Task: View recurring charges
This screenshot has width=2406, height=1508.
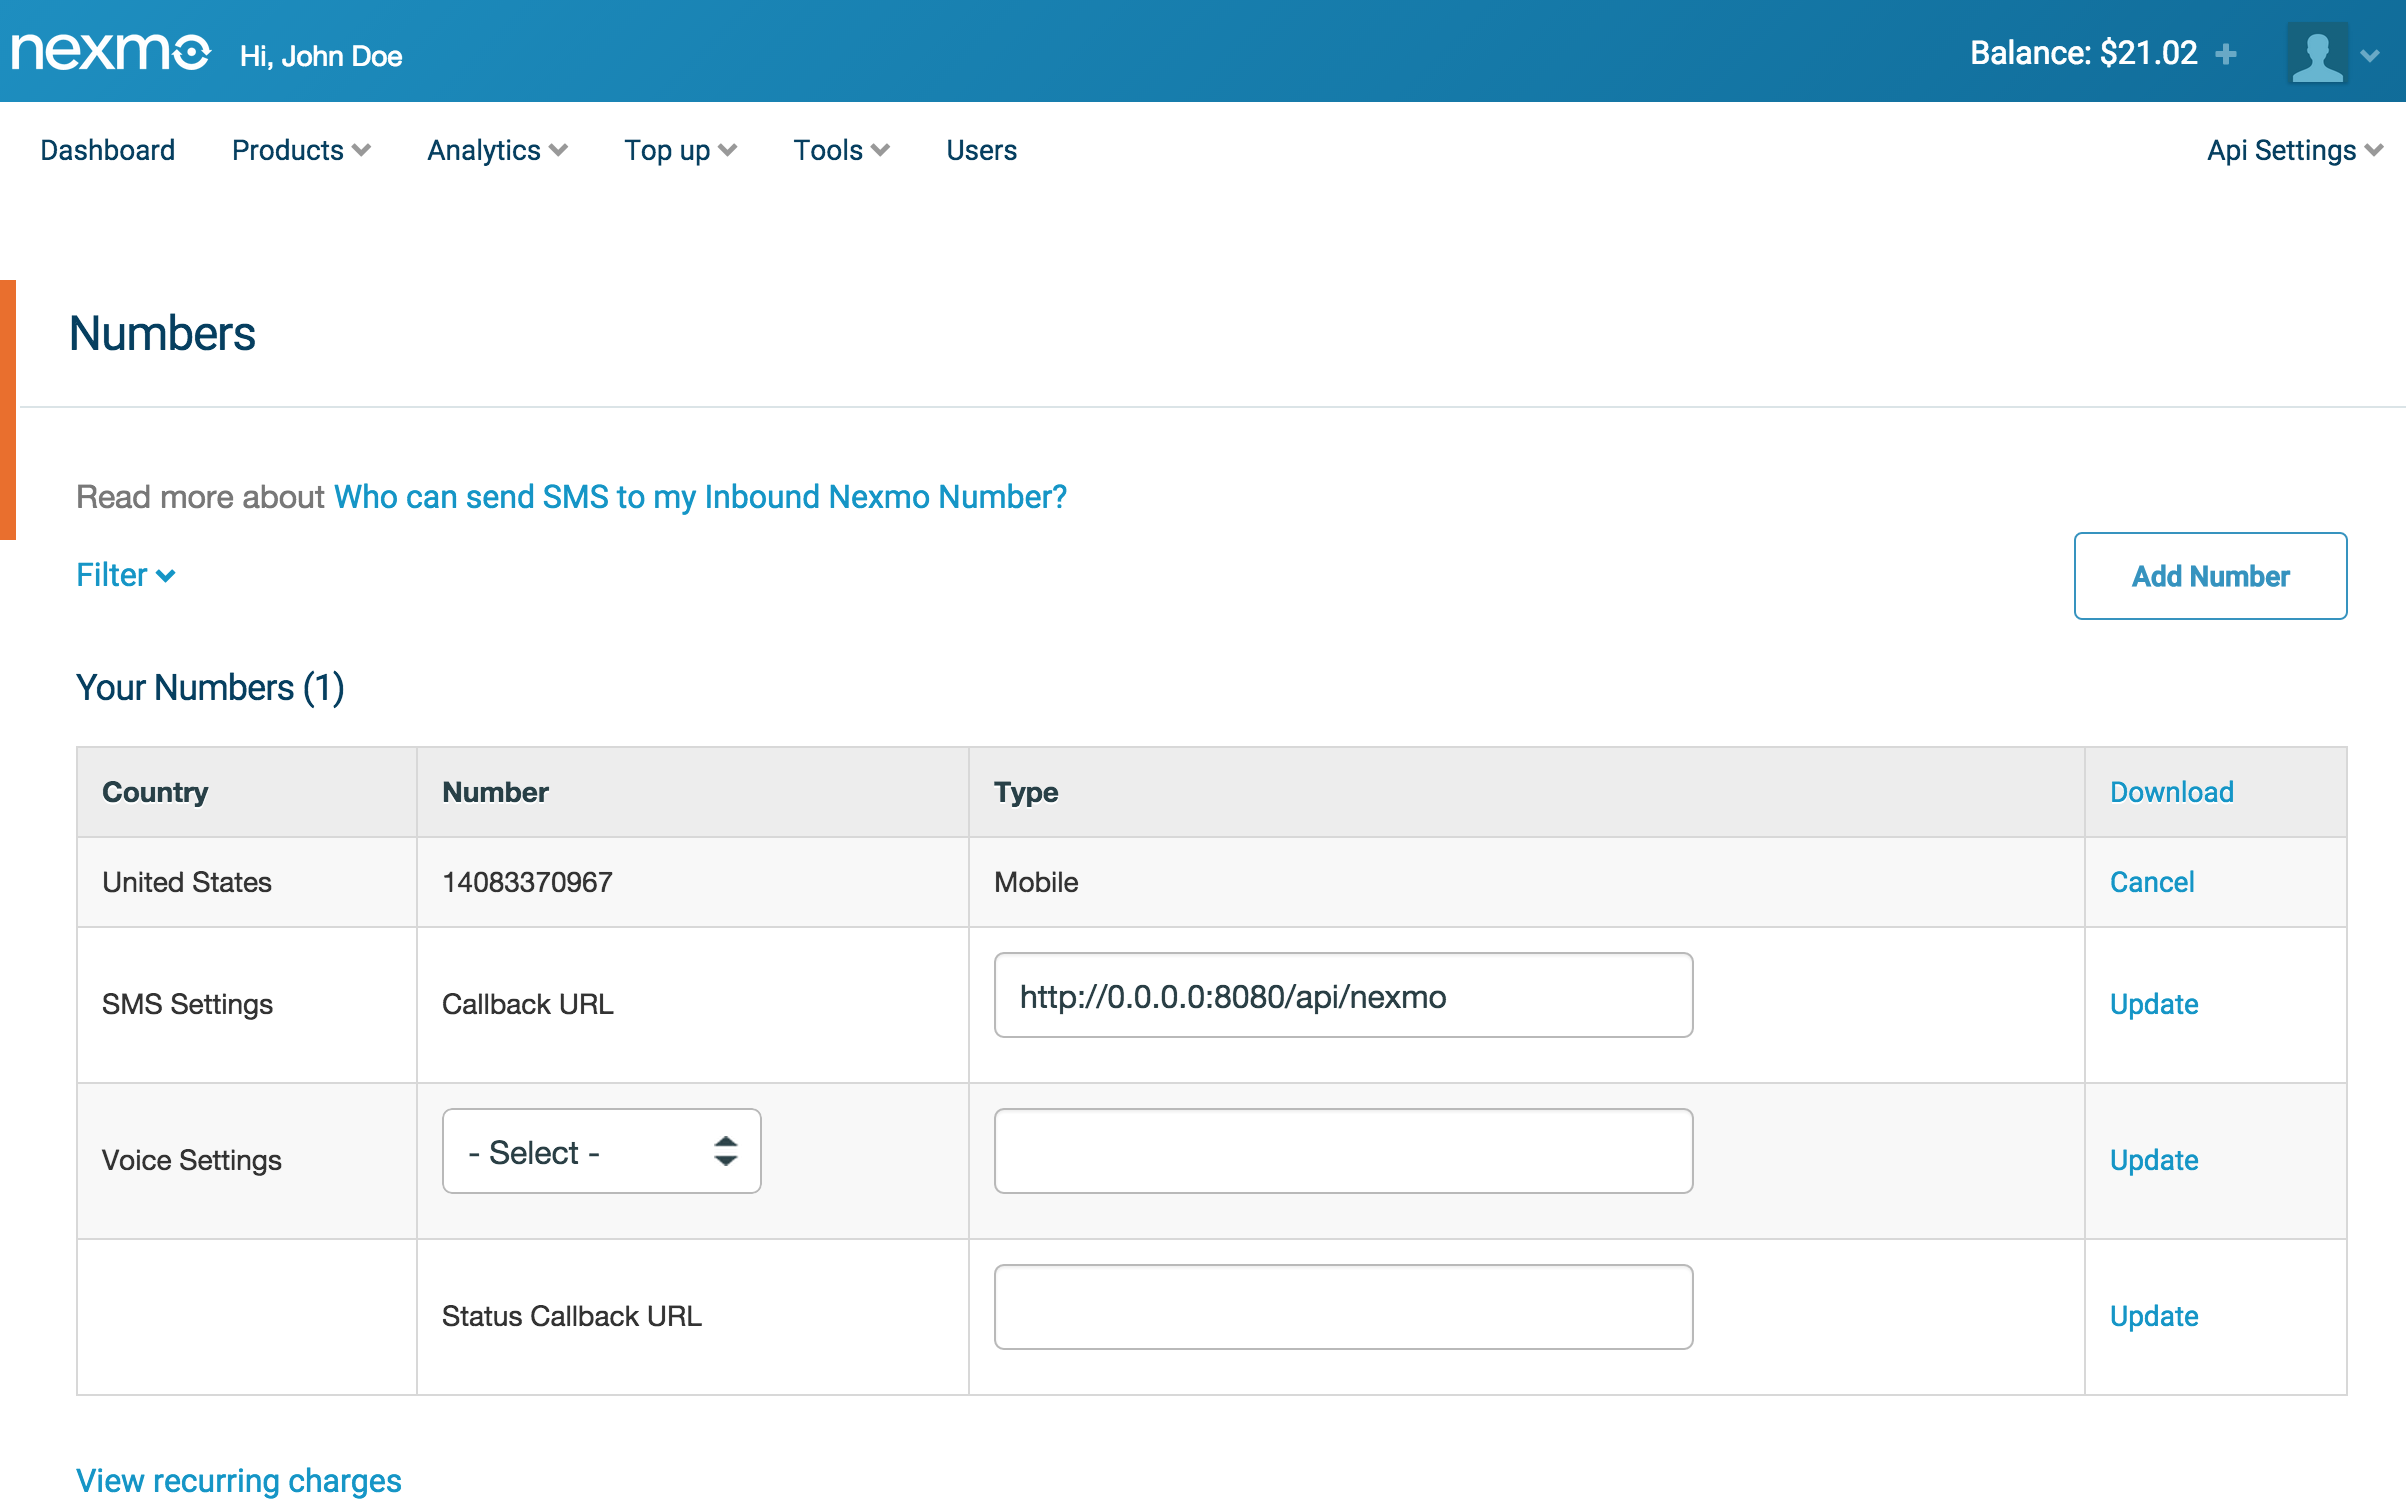Action: [x=239, y=1480]
